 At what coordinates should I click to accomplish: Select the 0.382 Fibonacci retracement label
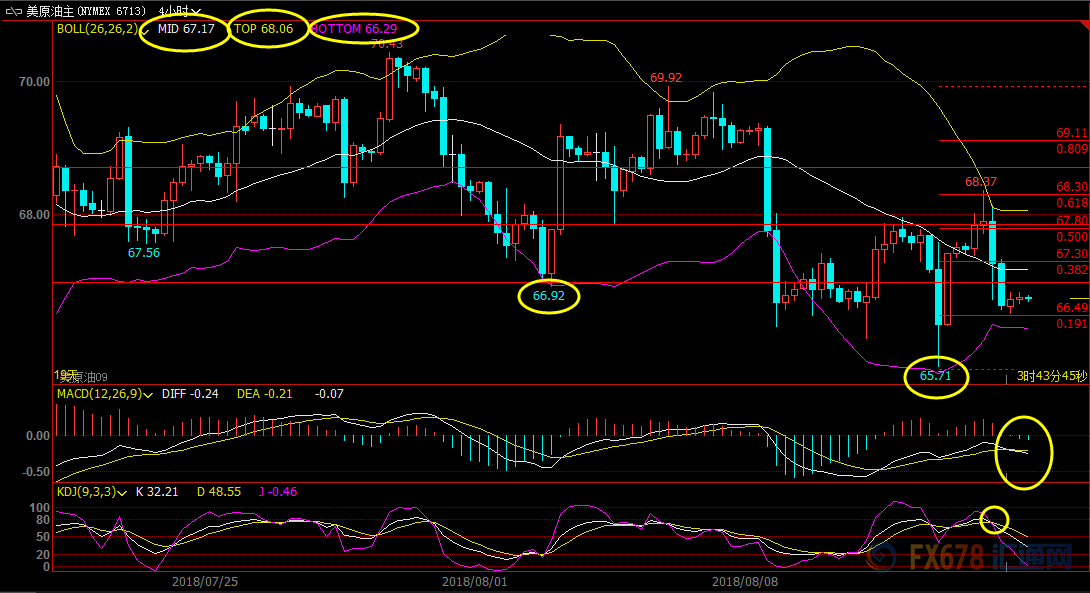pyautogui.click(x=1072, y=269)
